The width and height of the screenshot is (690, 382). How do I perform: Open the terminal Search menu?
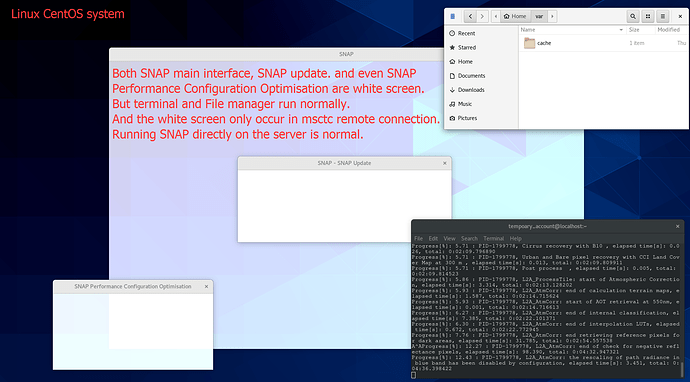[470, 239]
